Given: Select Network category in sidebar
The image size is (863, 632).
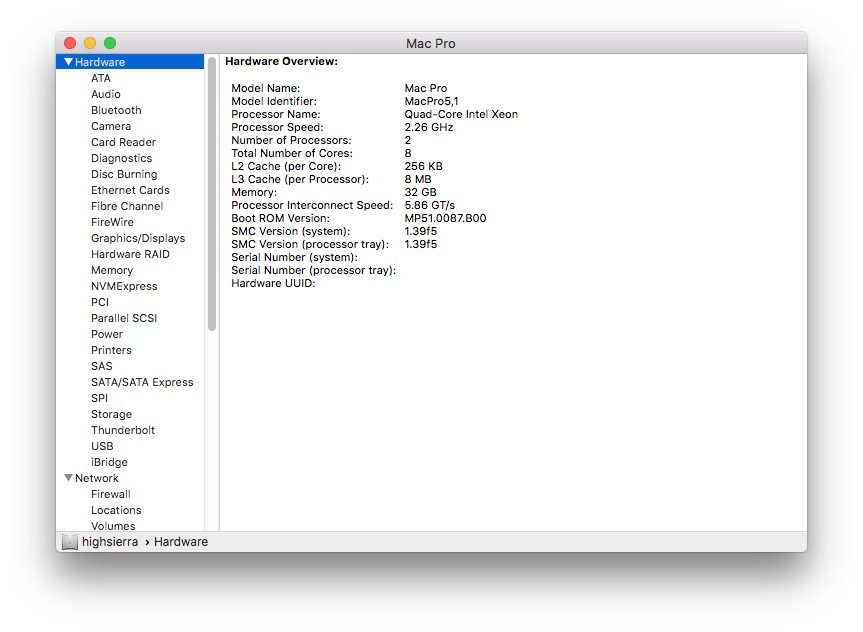Looking at the screenshot, I should coord(96,478).
